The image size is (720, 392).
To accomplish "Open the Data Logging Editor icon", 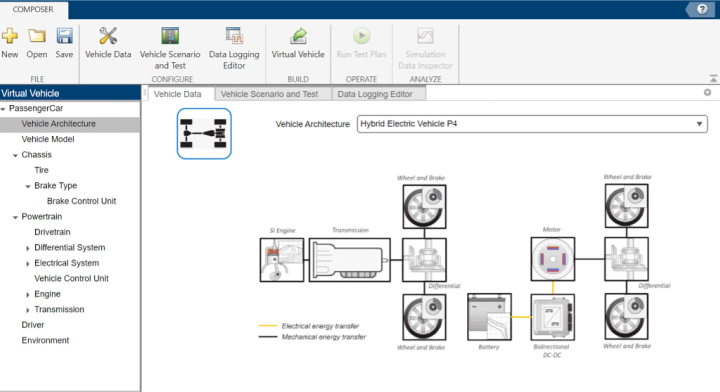I will point(234,36).
